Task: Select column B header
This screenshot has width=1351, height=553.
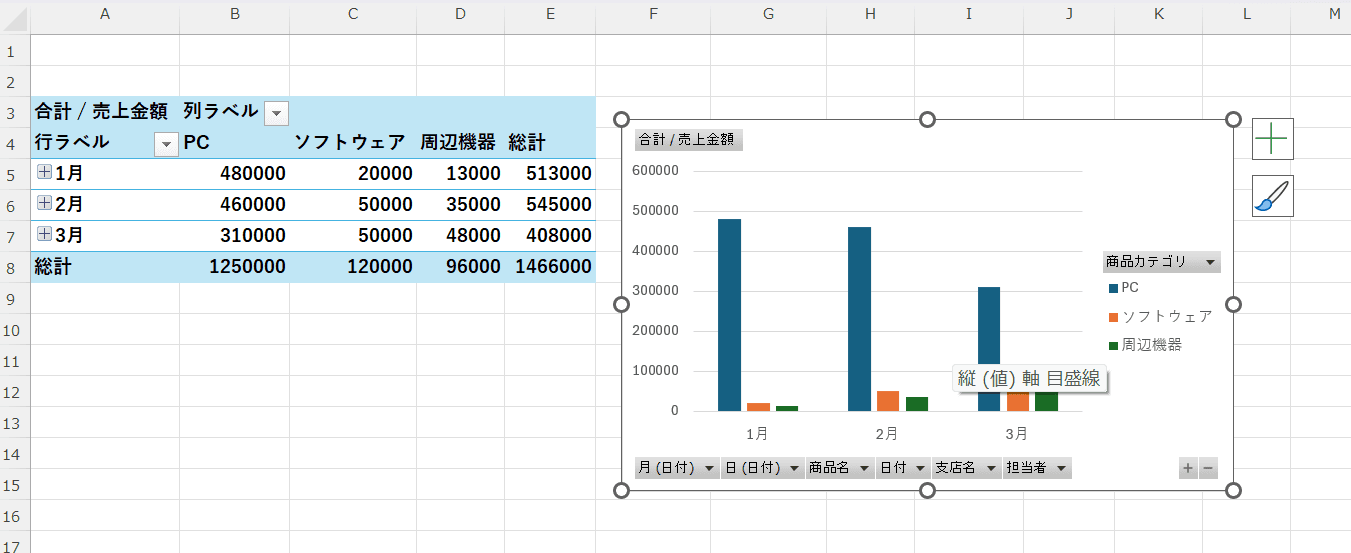Action: (x=234, y=13)
